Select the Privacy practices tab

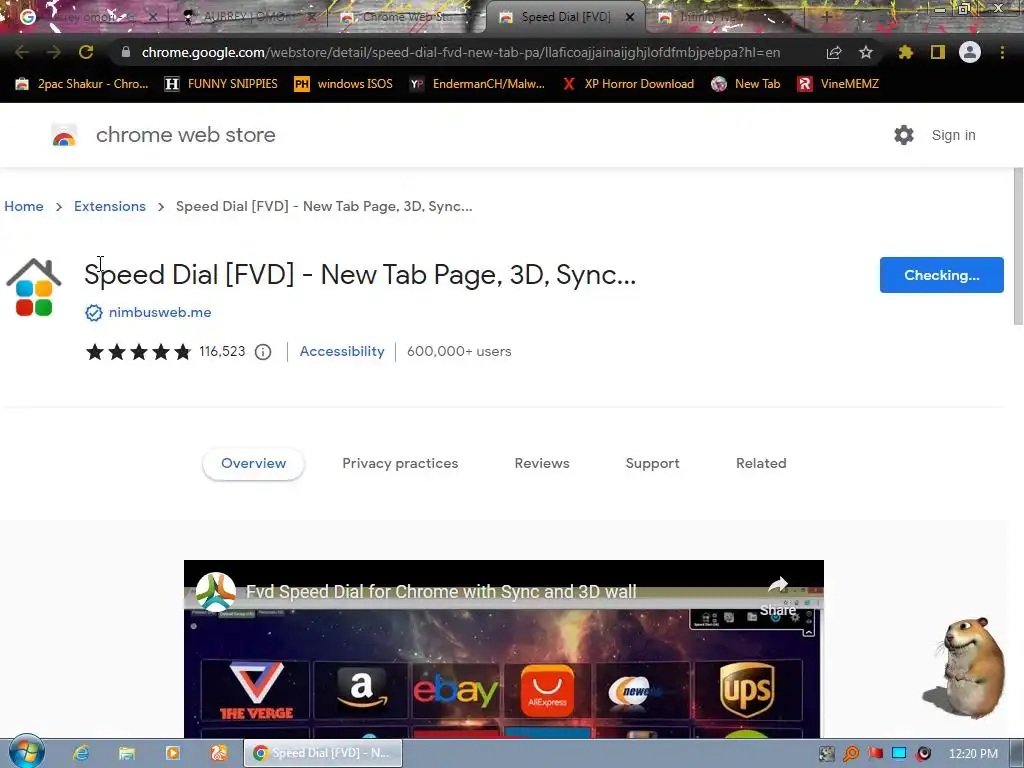click(400, 464)
